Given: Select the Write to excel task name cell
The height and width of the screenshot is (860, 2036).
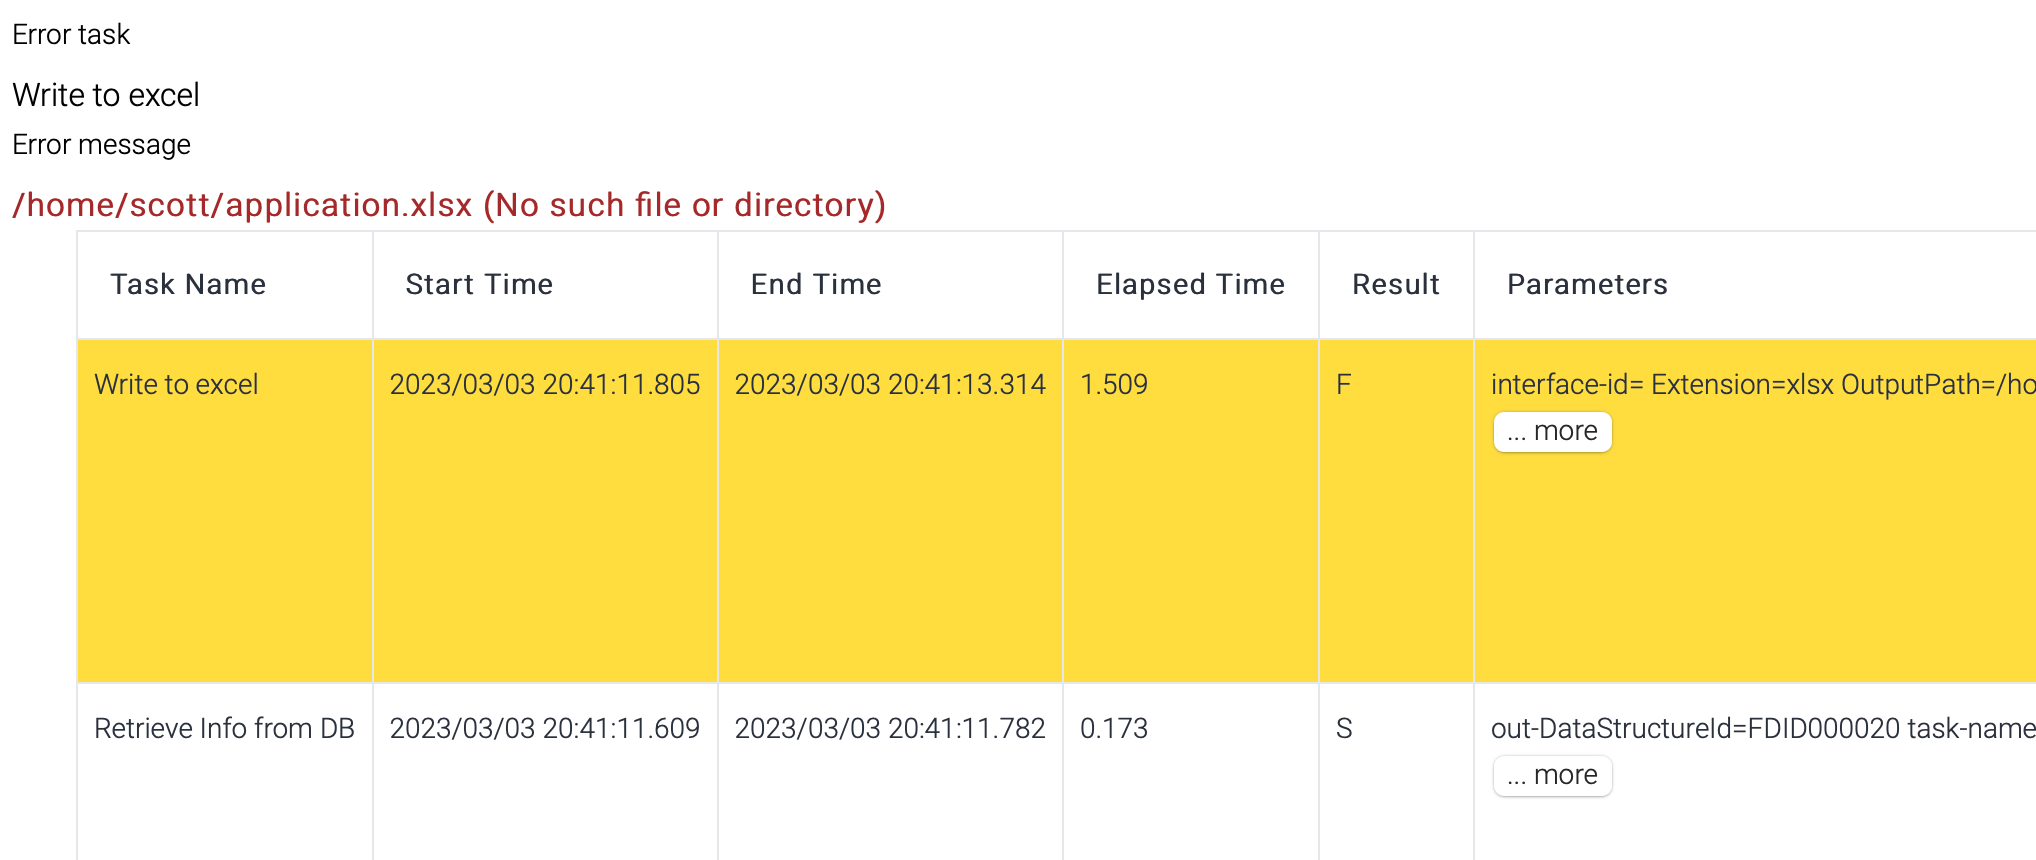Looking at the screenshot, I should click(x=176, y=385).
